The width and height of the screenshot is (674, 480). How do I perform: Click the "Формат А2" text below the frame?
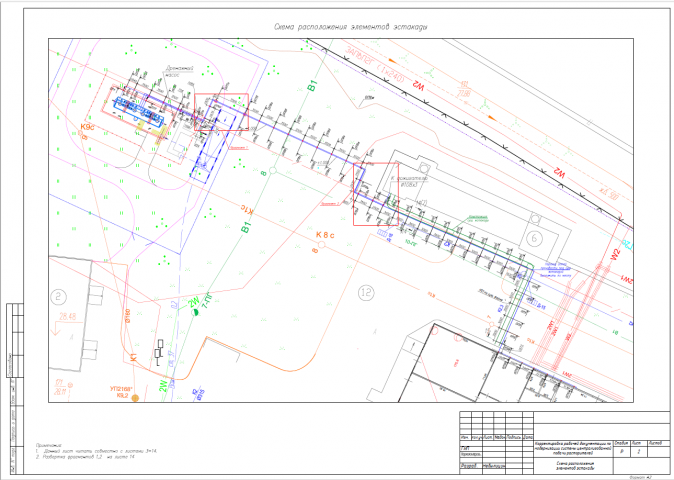point(640,477)
